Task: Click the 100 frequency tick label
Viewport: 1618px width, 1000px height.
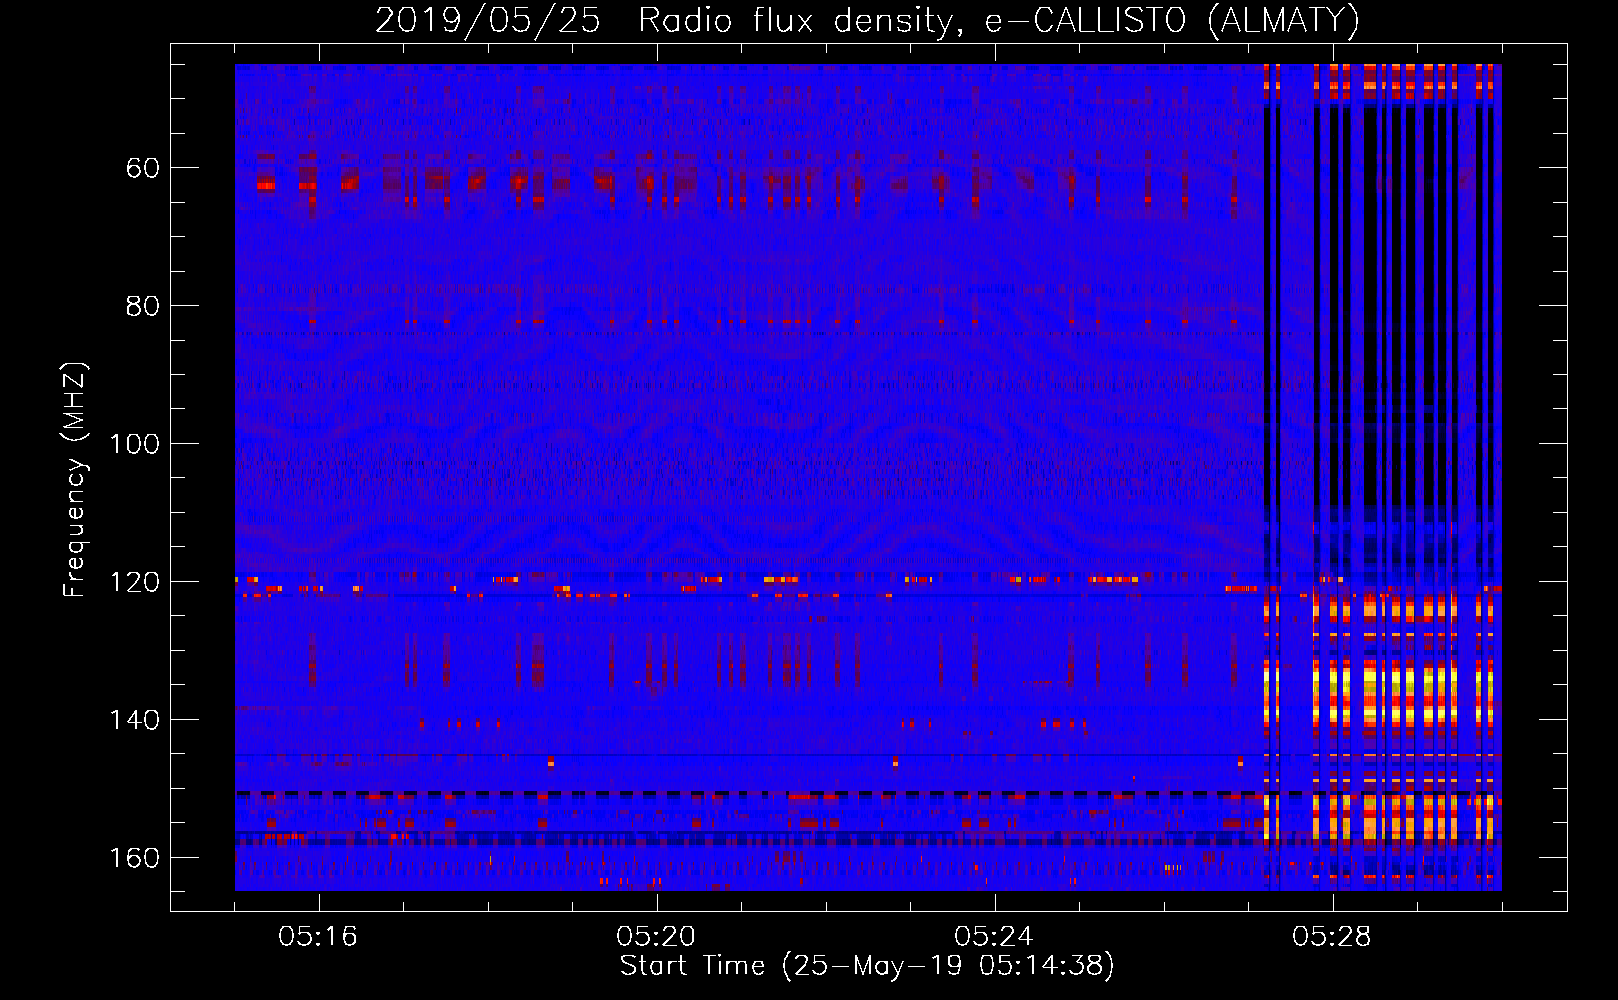Action: (x=134, y=444)
